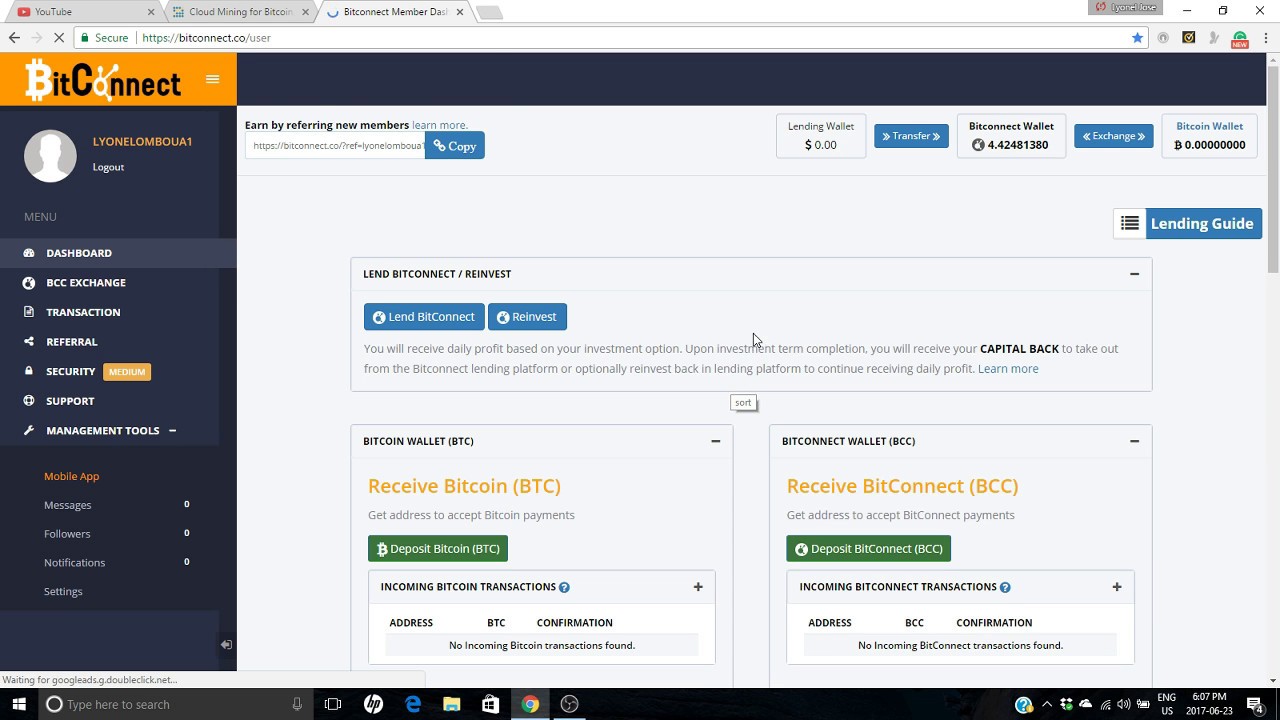Open the user avatar picture
1280x720 pixels.
click(x=50, y=155)
